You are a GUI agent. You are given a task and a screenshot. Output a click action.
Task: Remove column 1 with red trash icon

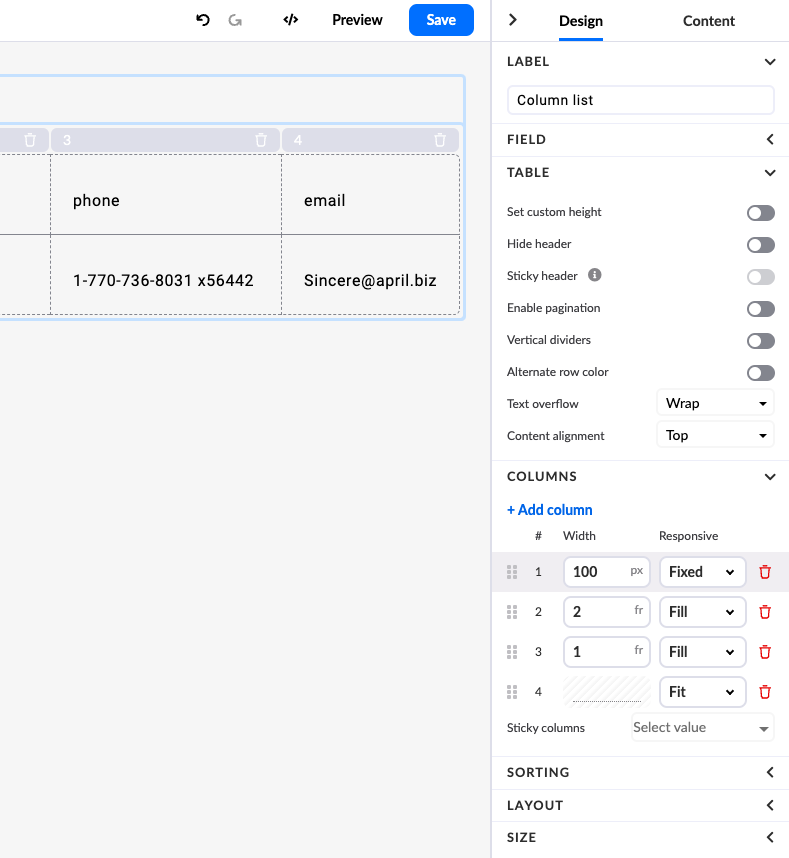(765, 572)
